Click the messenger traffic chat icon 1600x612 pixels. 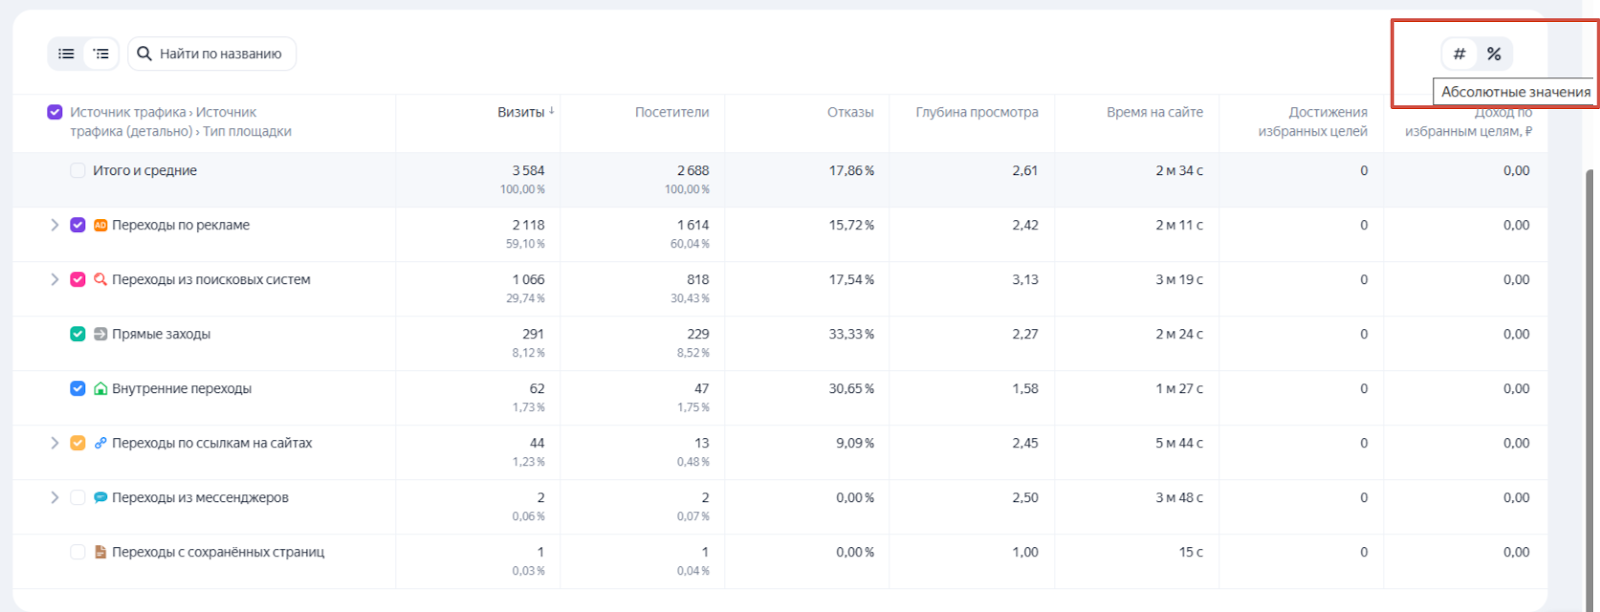click(x=100, y=498)
